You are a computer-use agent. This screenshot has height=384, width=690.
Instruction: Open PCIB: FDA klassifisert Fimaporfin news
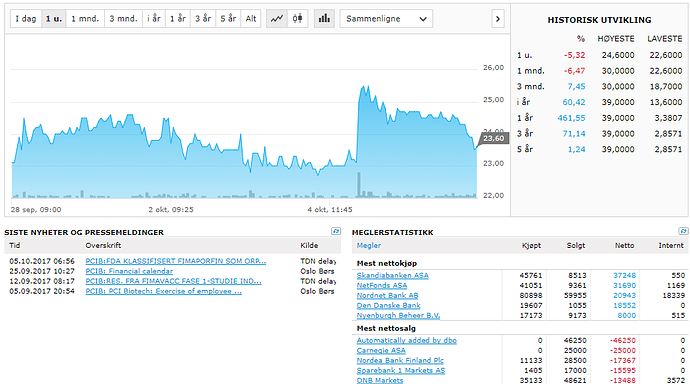[x=176, y=261]
